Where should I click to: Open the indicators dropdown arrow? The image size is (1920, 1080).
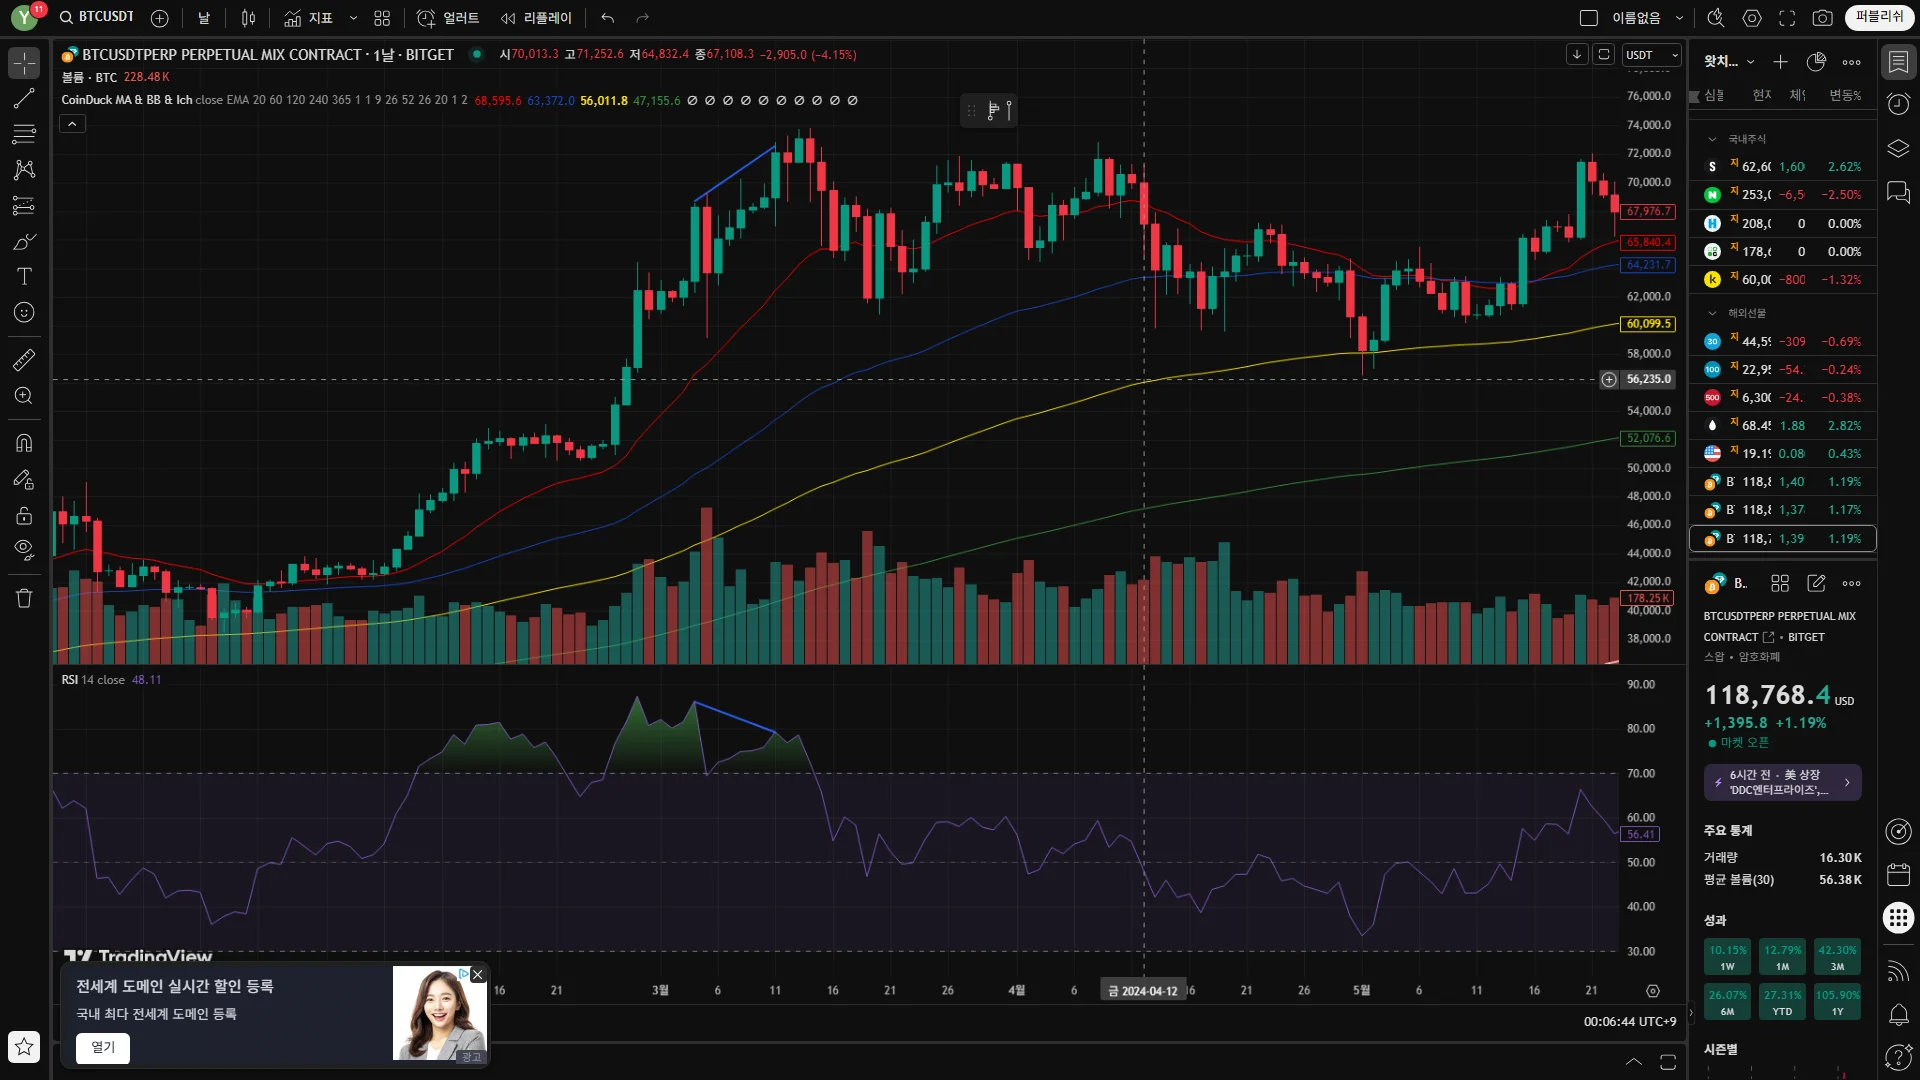click(x=353, y=18)
